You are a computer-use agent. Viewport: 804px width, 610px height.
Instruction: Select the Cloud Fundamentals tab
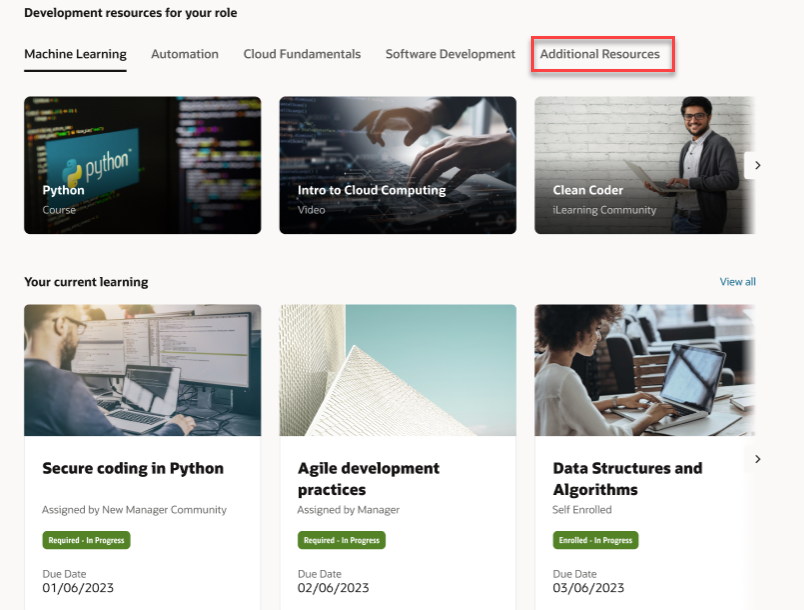[302, 54]
